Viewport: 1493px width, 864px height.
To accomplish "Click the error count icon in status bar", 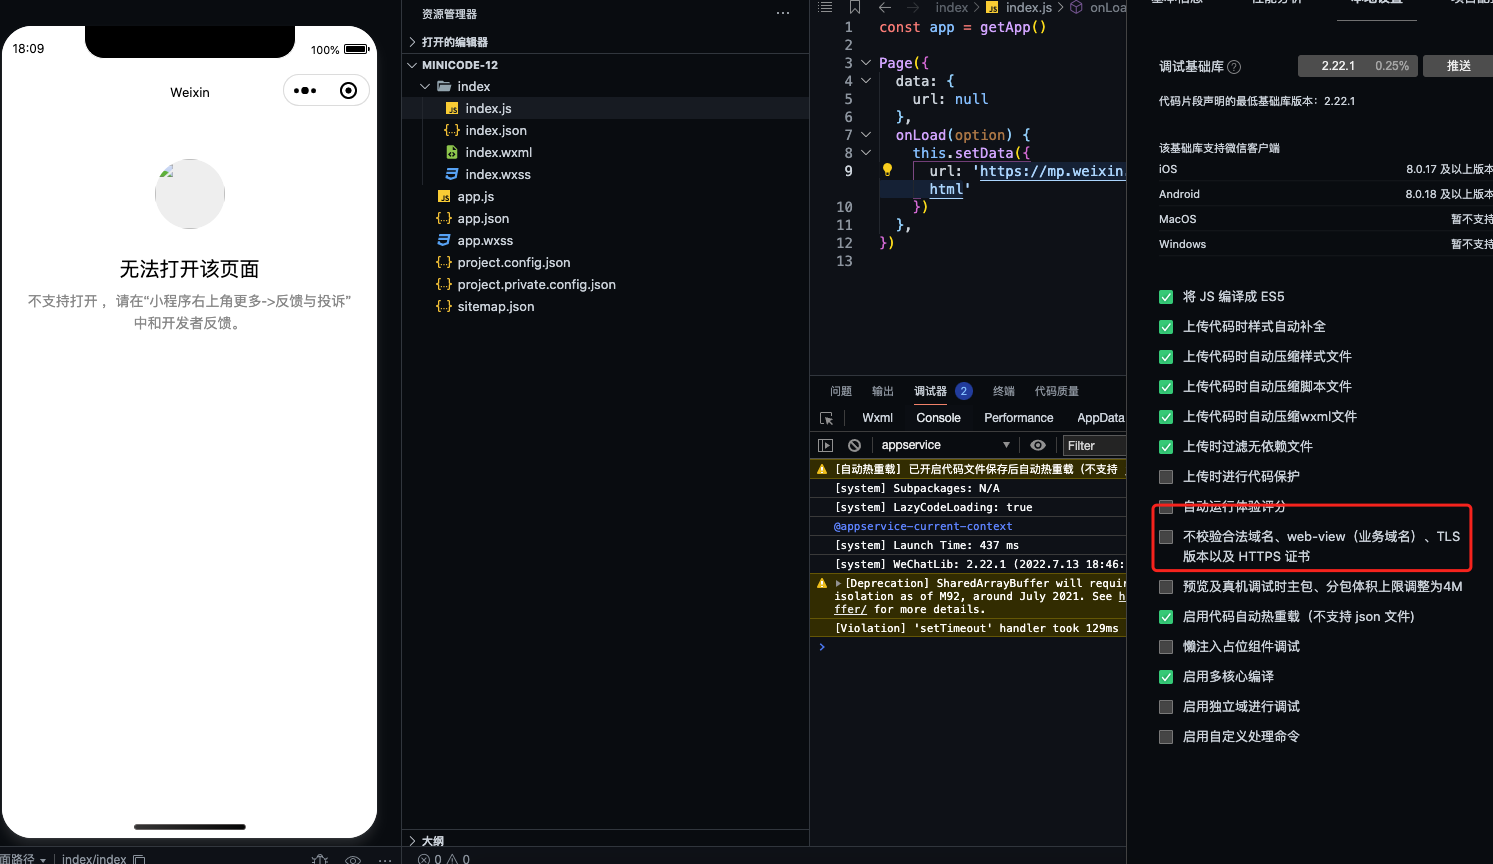I will [x=424, y=859].
